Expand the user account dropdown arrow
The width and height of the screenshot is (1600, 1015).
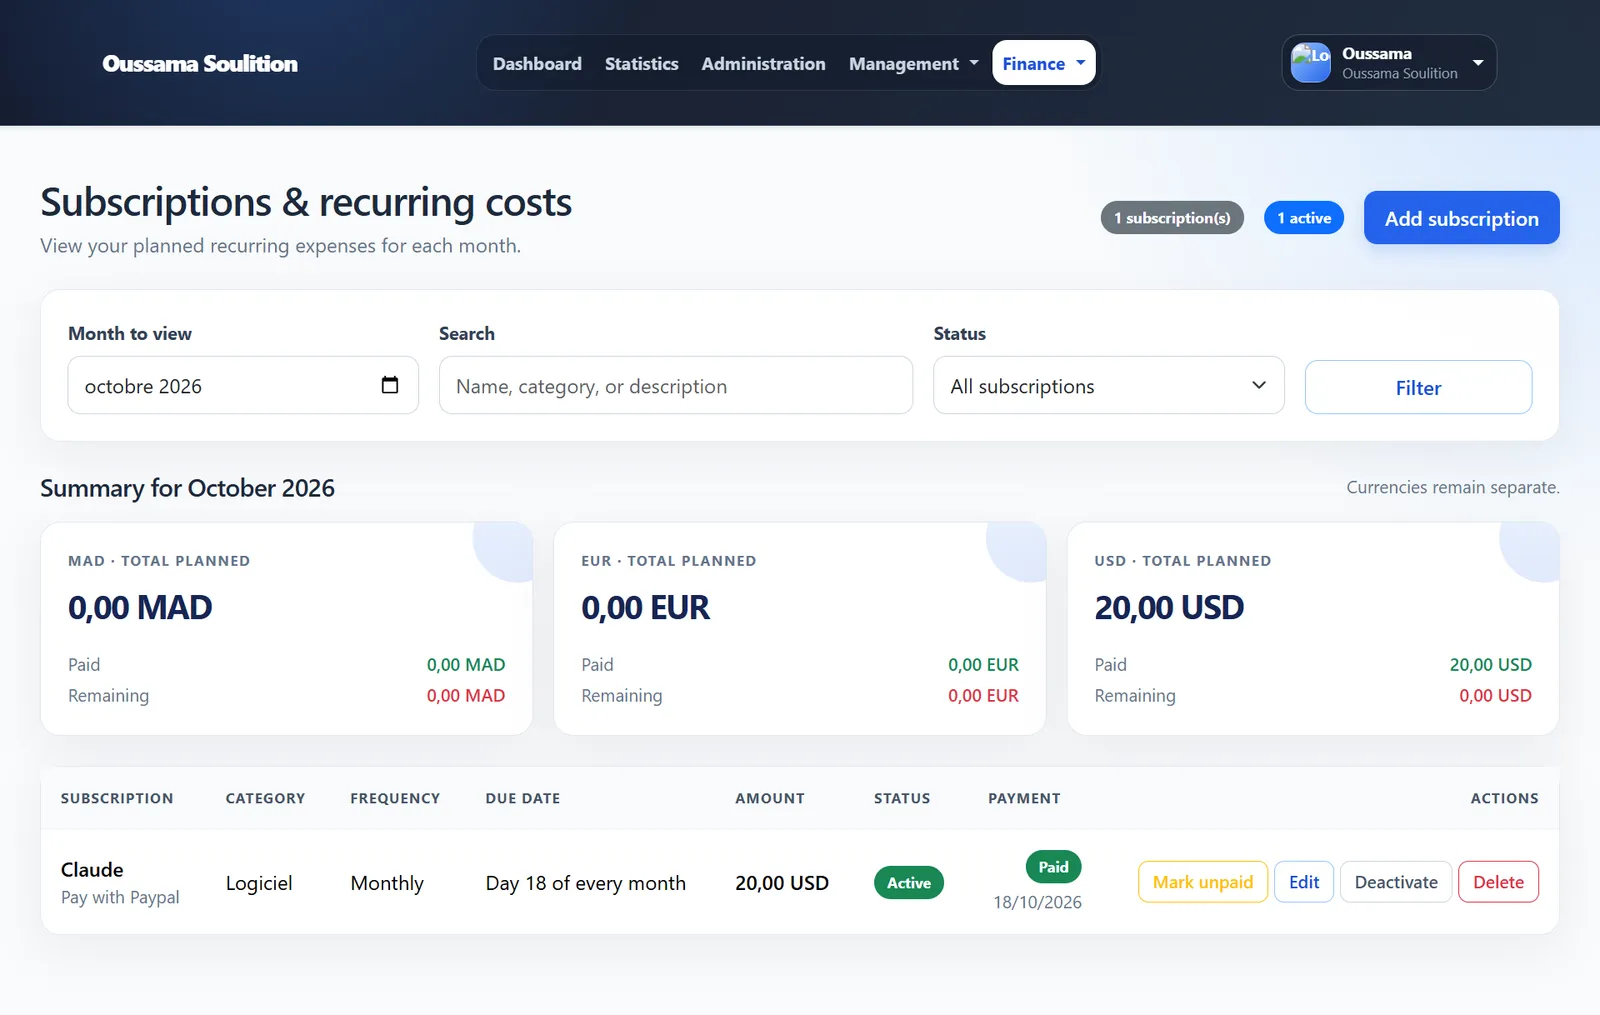1478,63
